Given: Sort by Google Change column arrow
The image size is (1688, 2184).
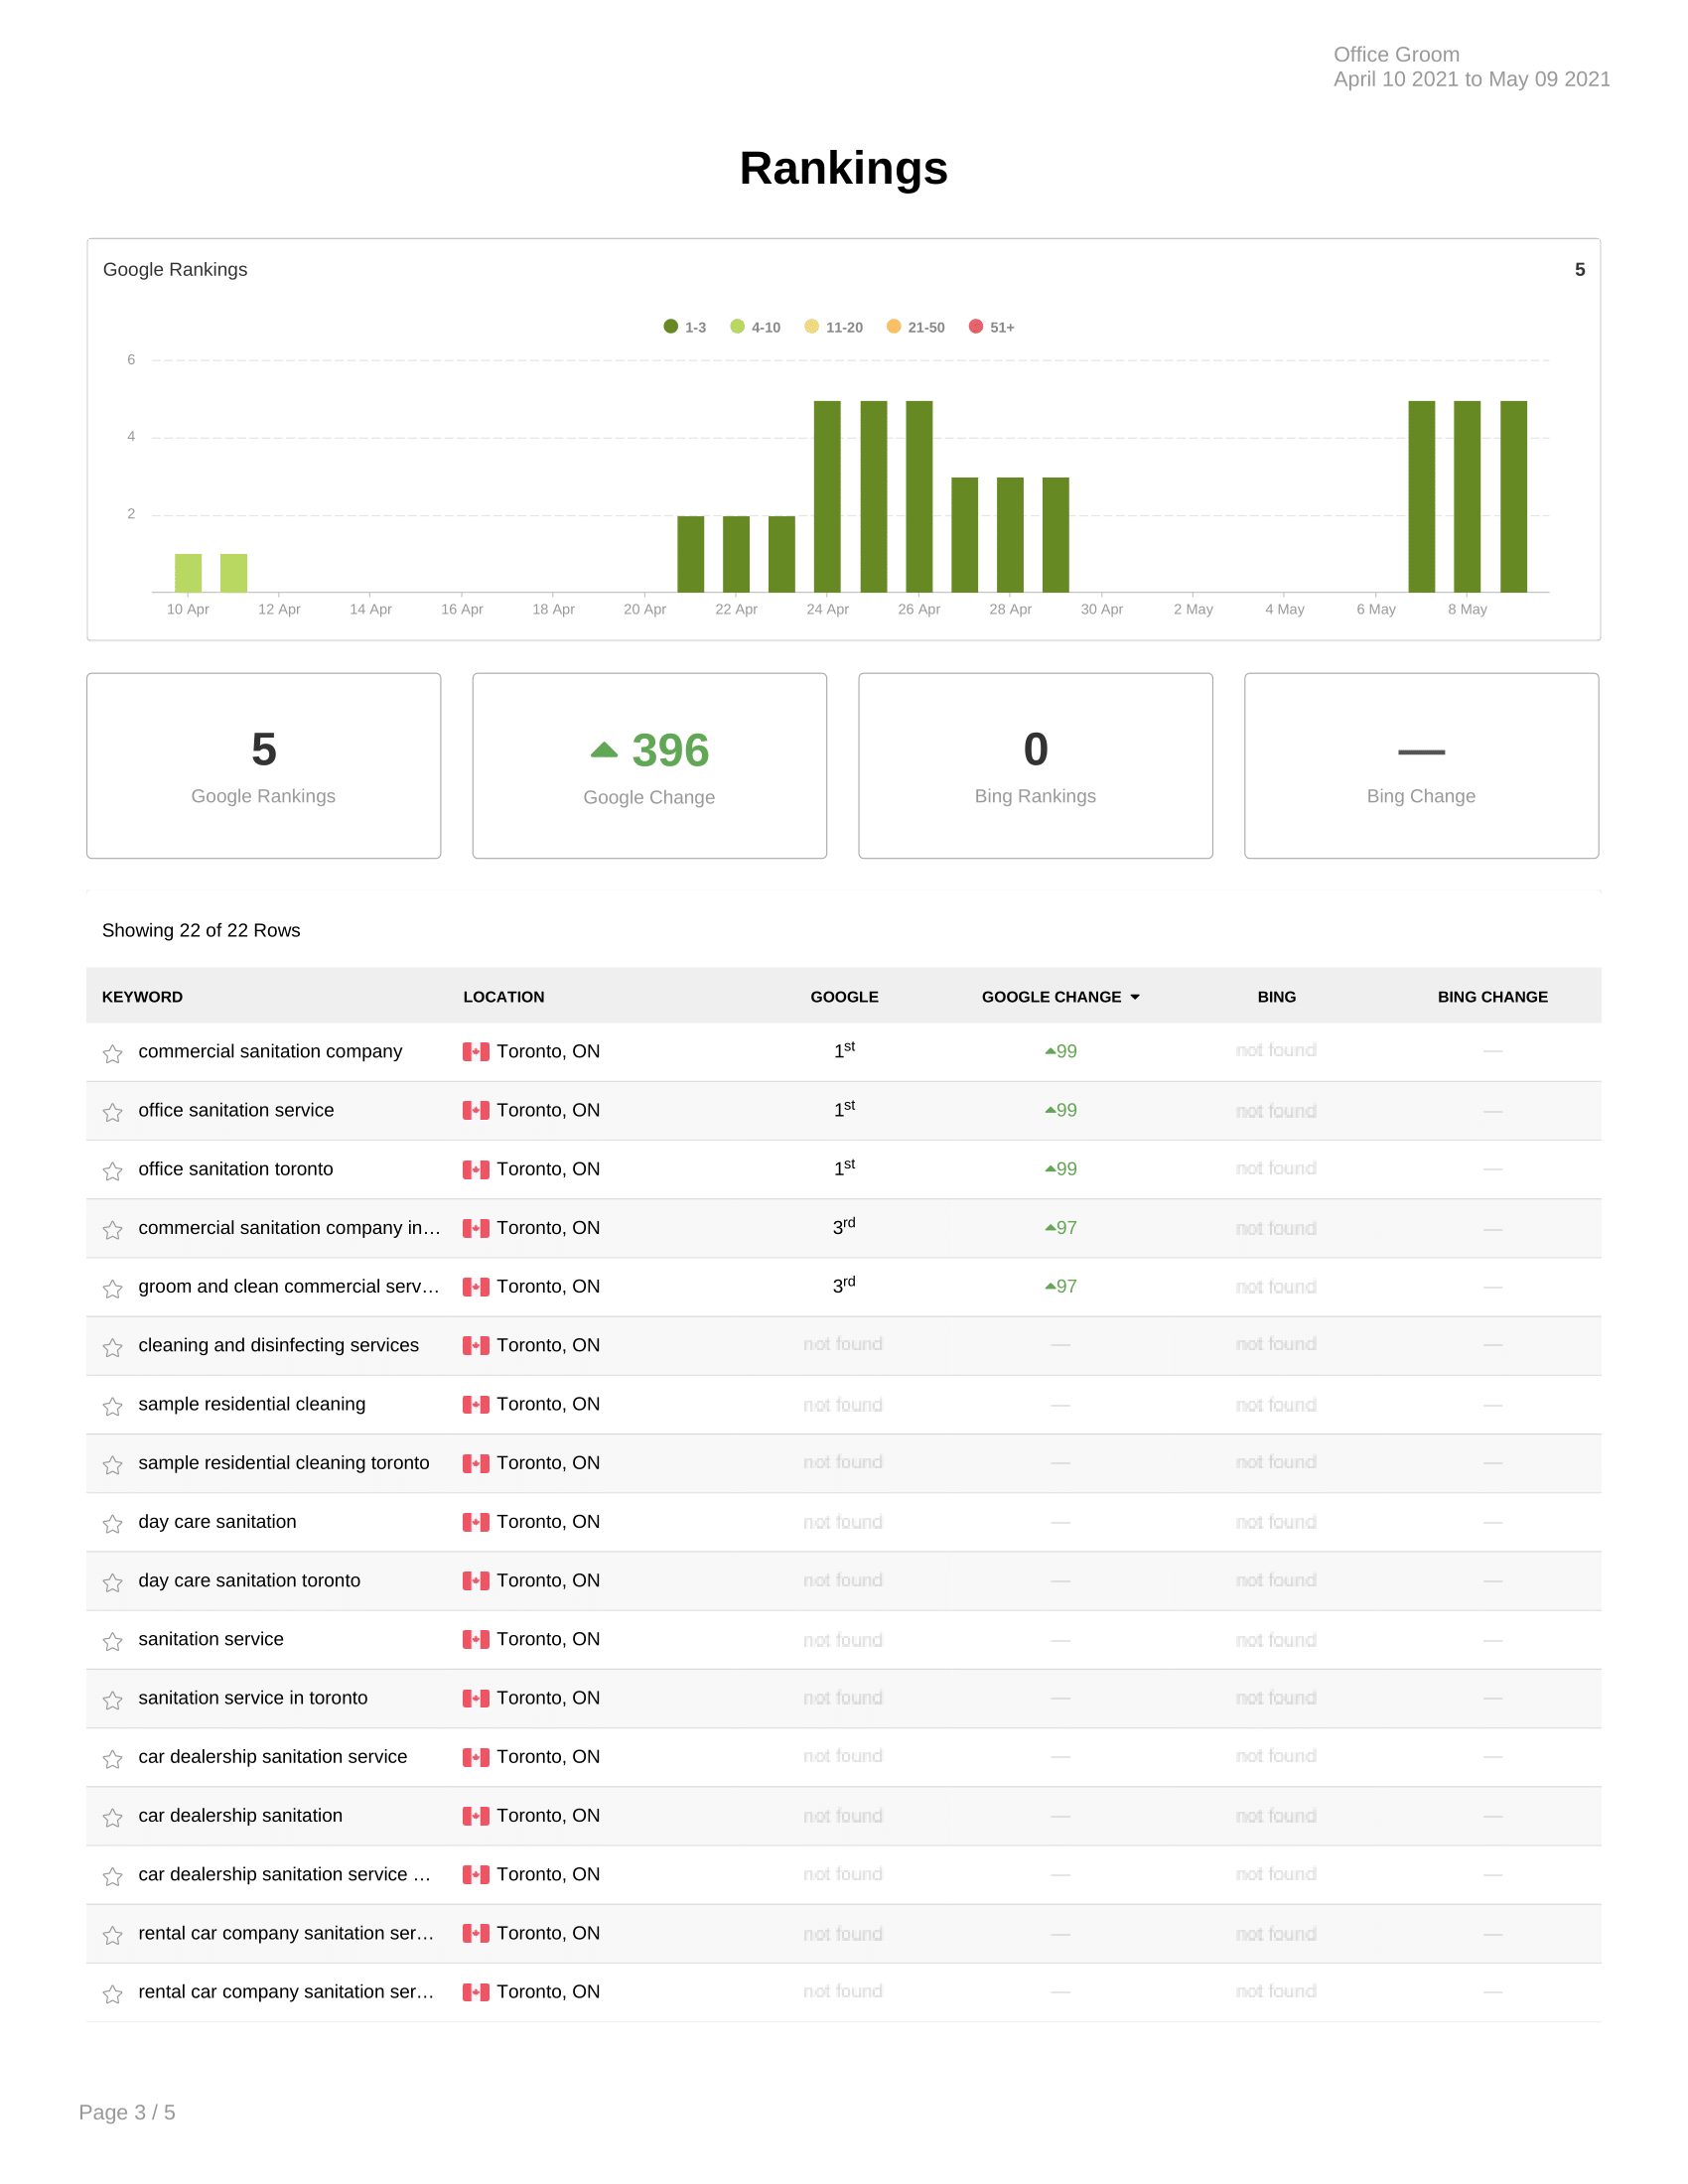Looking at the screenshot, I should (1135, 997).
